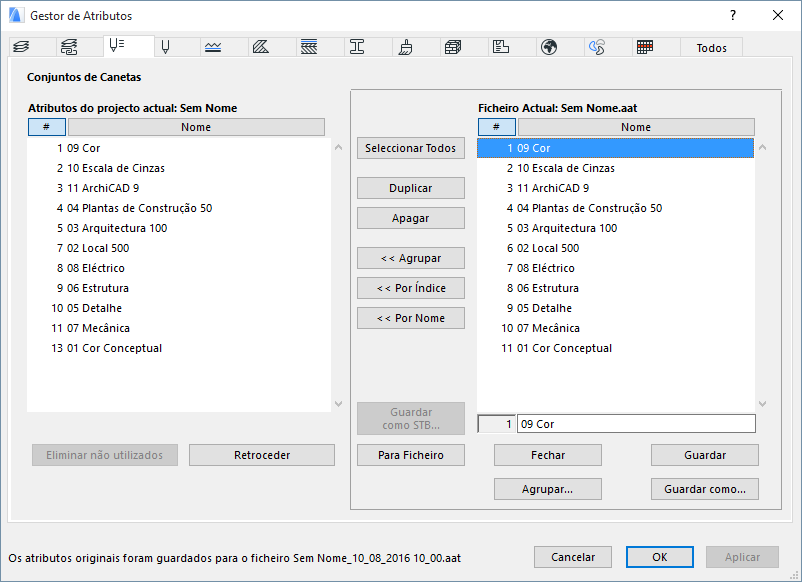Sort project attributes by Nome column
Image resolution: width=802 pixels, height=582 pixels.
pos(196,127)
